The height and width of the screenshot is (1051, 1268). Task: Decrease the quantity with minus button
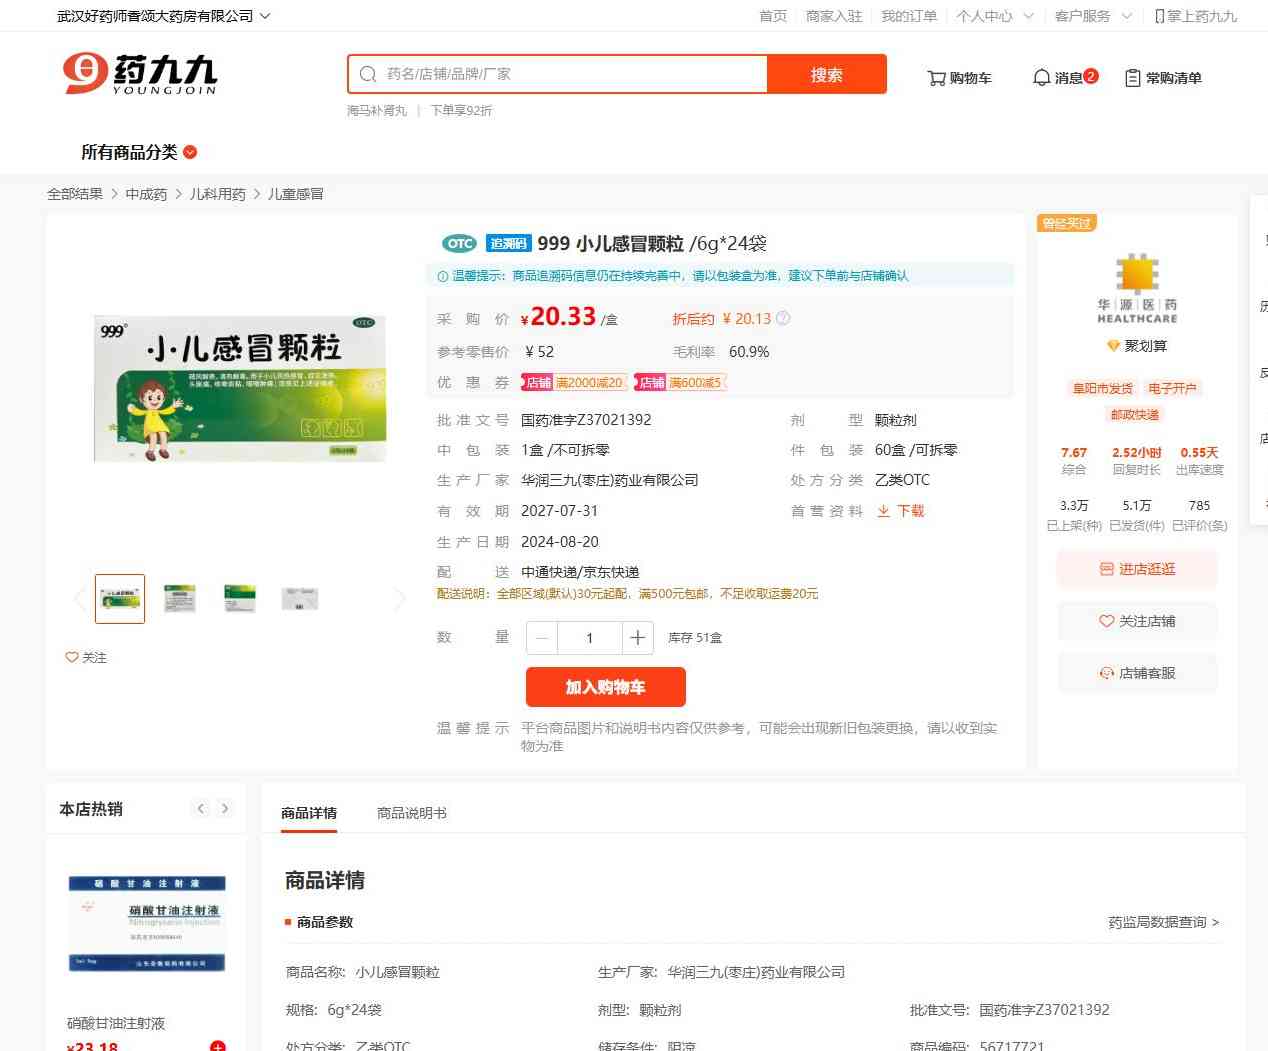pos(542,638)
